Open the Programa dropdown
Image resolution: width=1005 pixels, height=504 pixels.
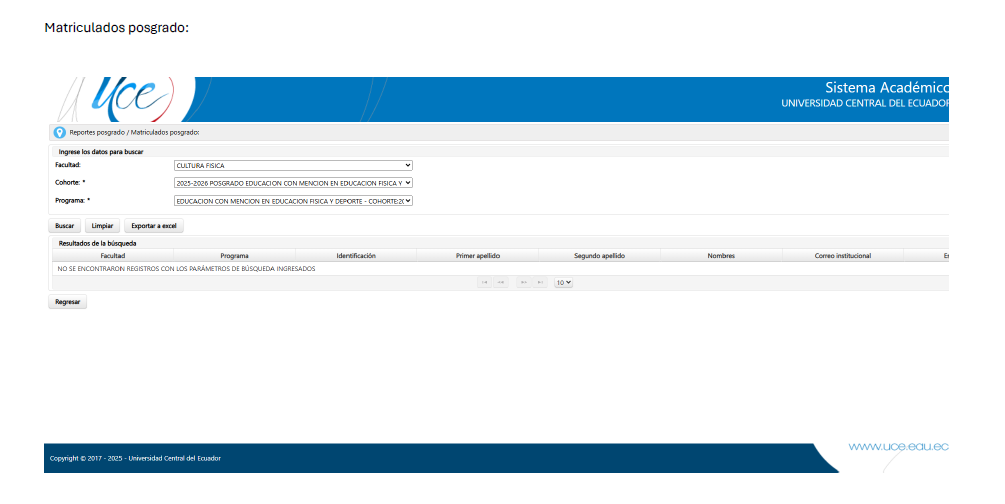(293, 201)
